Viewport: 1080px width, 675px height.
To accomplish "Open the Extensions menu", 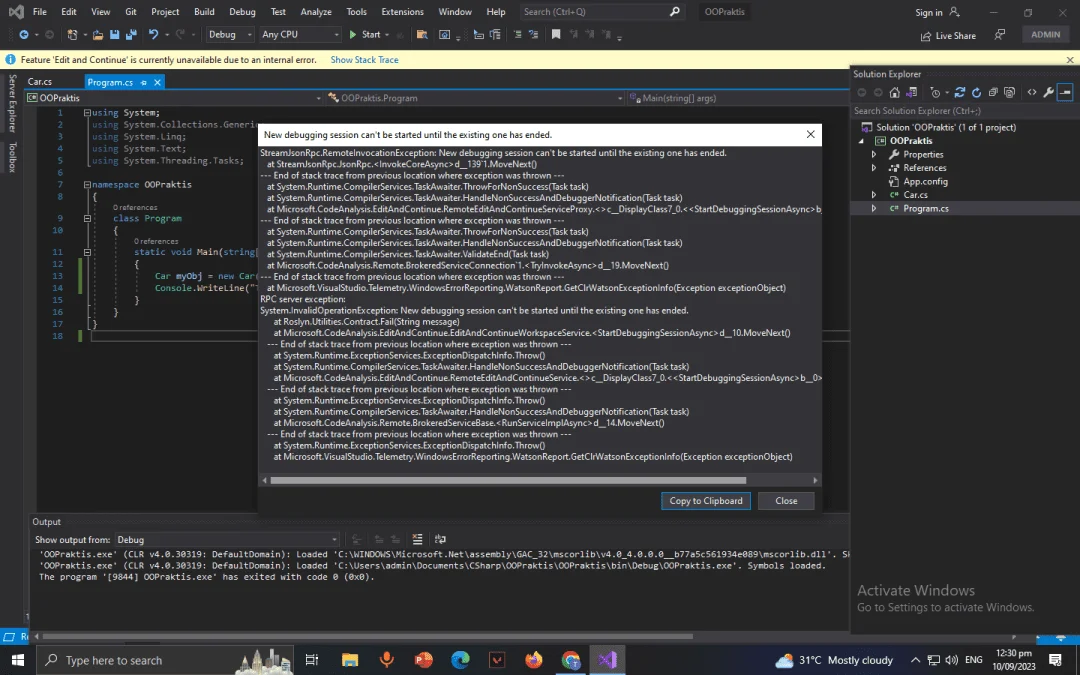I will [402, 12].
